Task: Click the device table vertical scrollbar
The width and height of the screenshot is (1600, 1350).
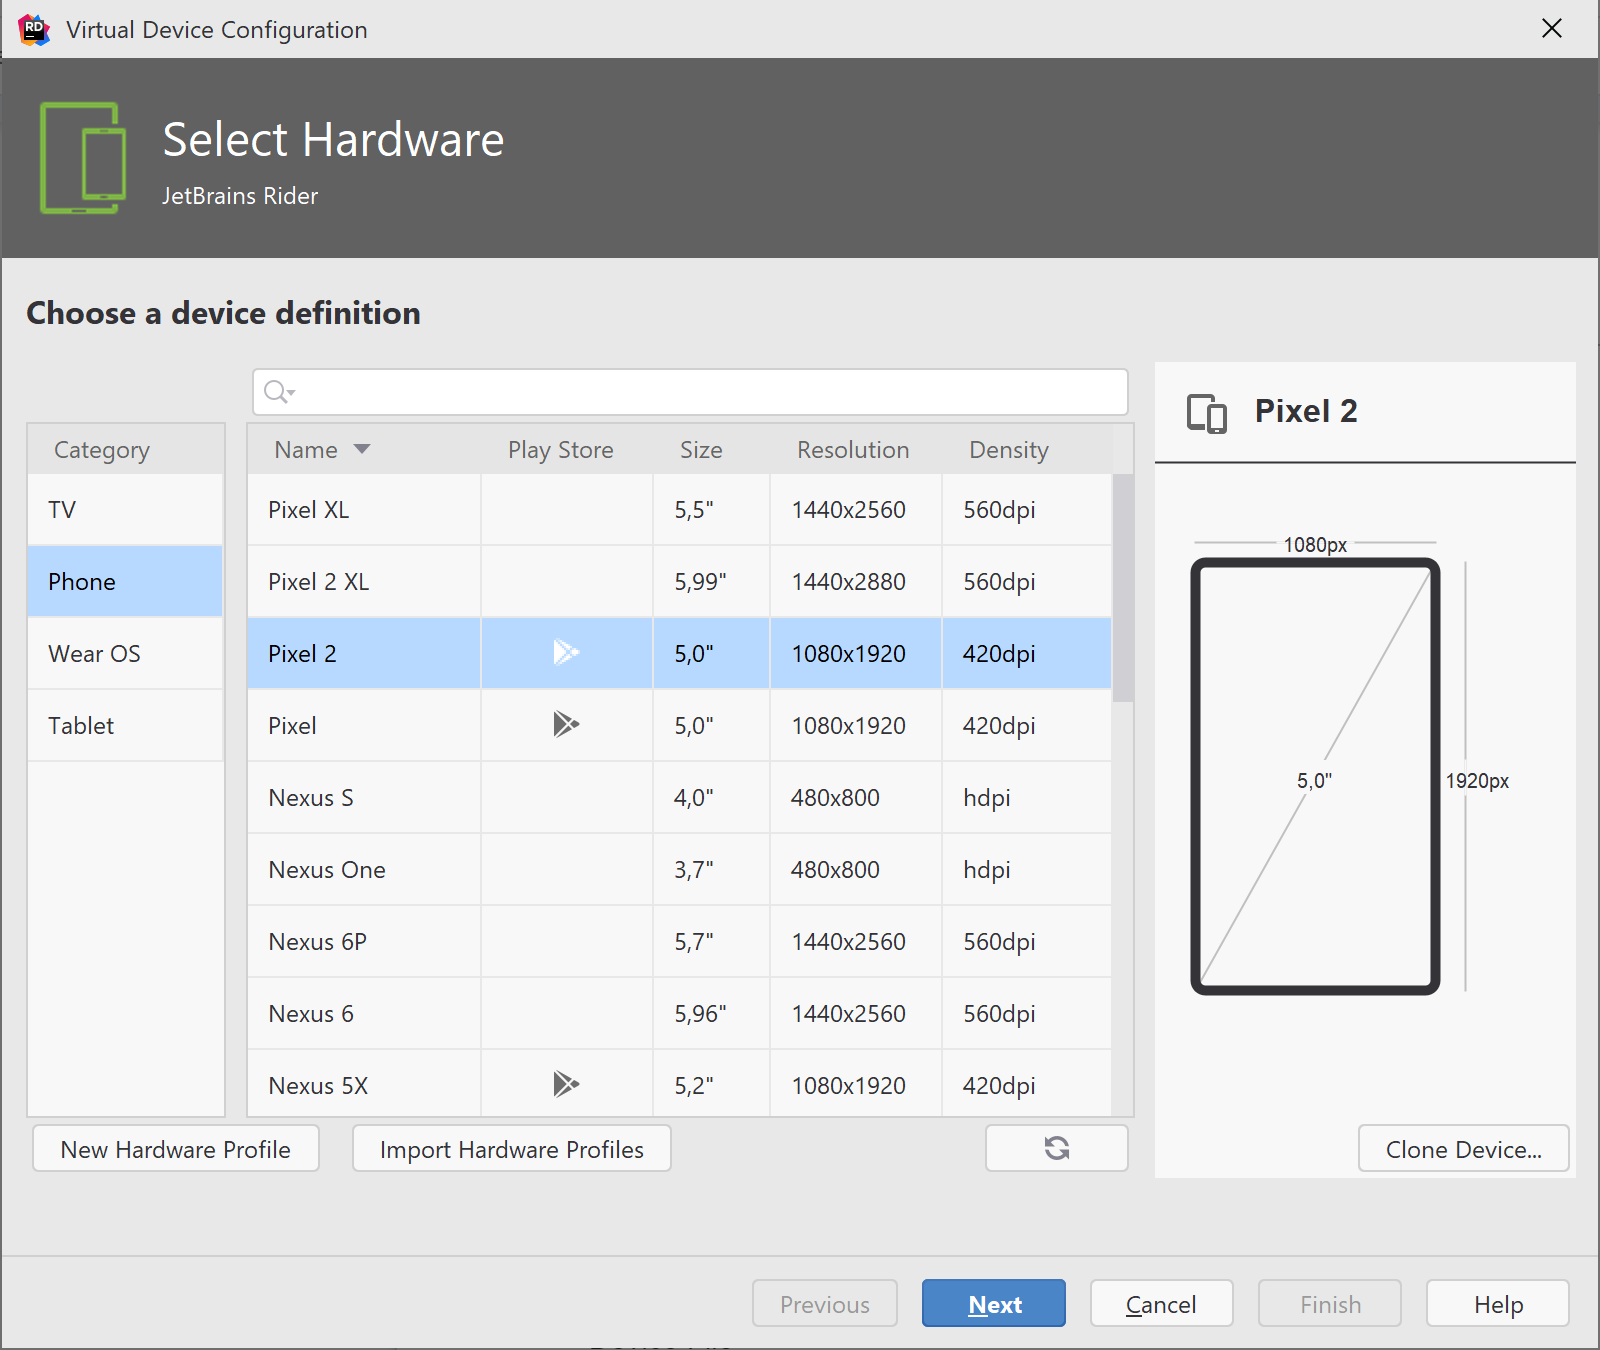Action: (x=1123, y=588)
